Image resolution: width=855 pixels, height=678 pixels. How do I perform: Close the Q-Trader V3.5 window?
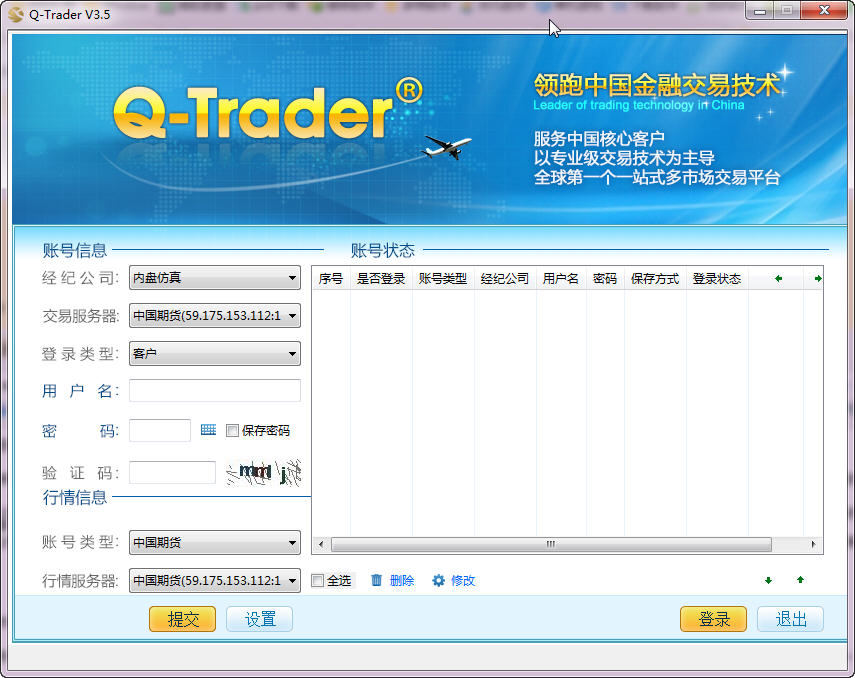(824, 10)
